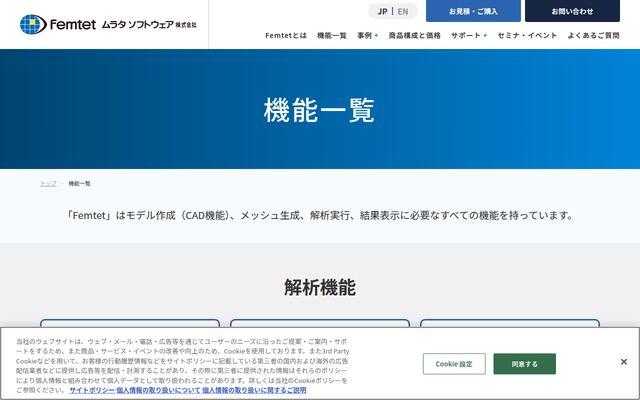
Task: Expand the 事例 menu
Action: tap(367, 36)
